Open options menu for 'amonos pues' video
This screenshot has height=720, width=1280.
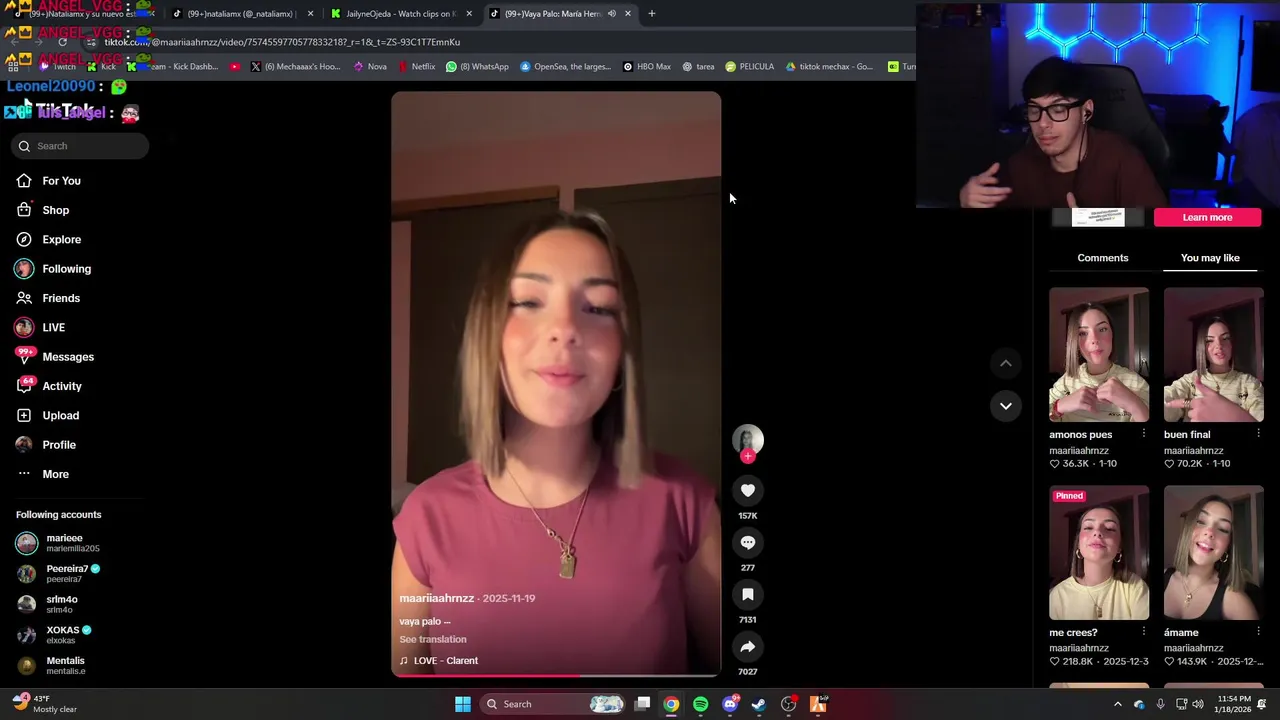pos(1144,434)
